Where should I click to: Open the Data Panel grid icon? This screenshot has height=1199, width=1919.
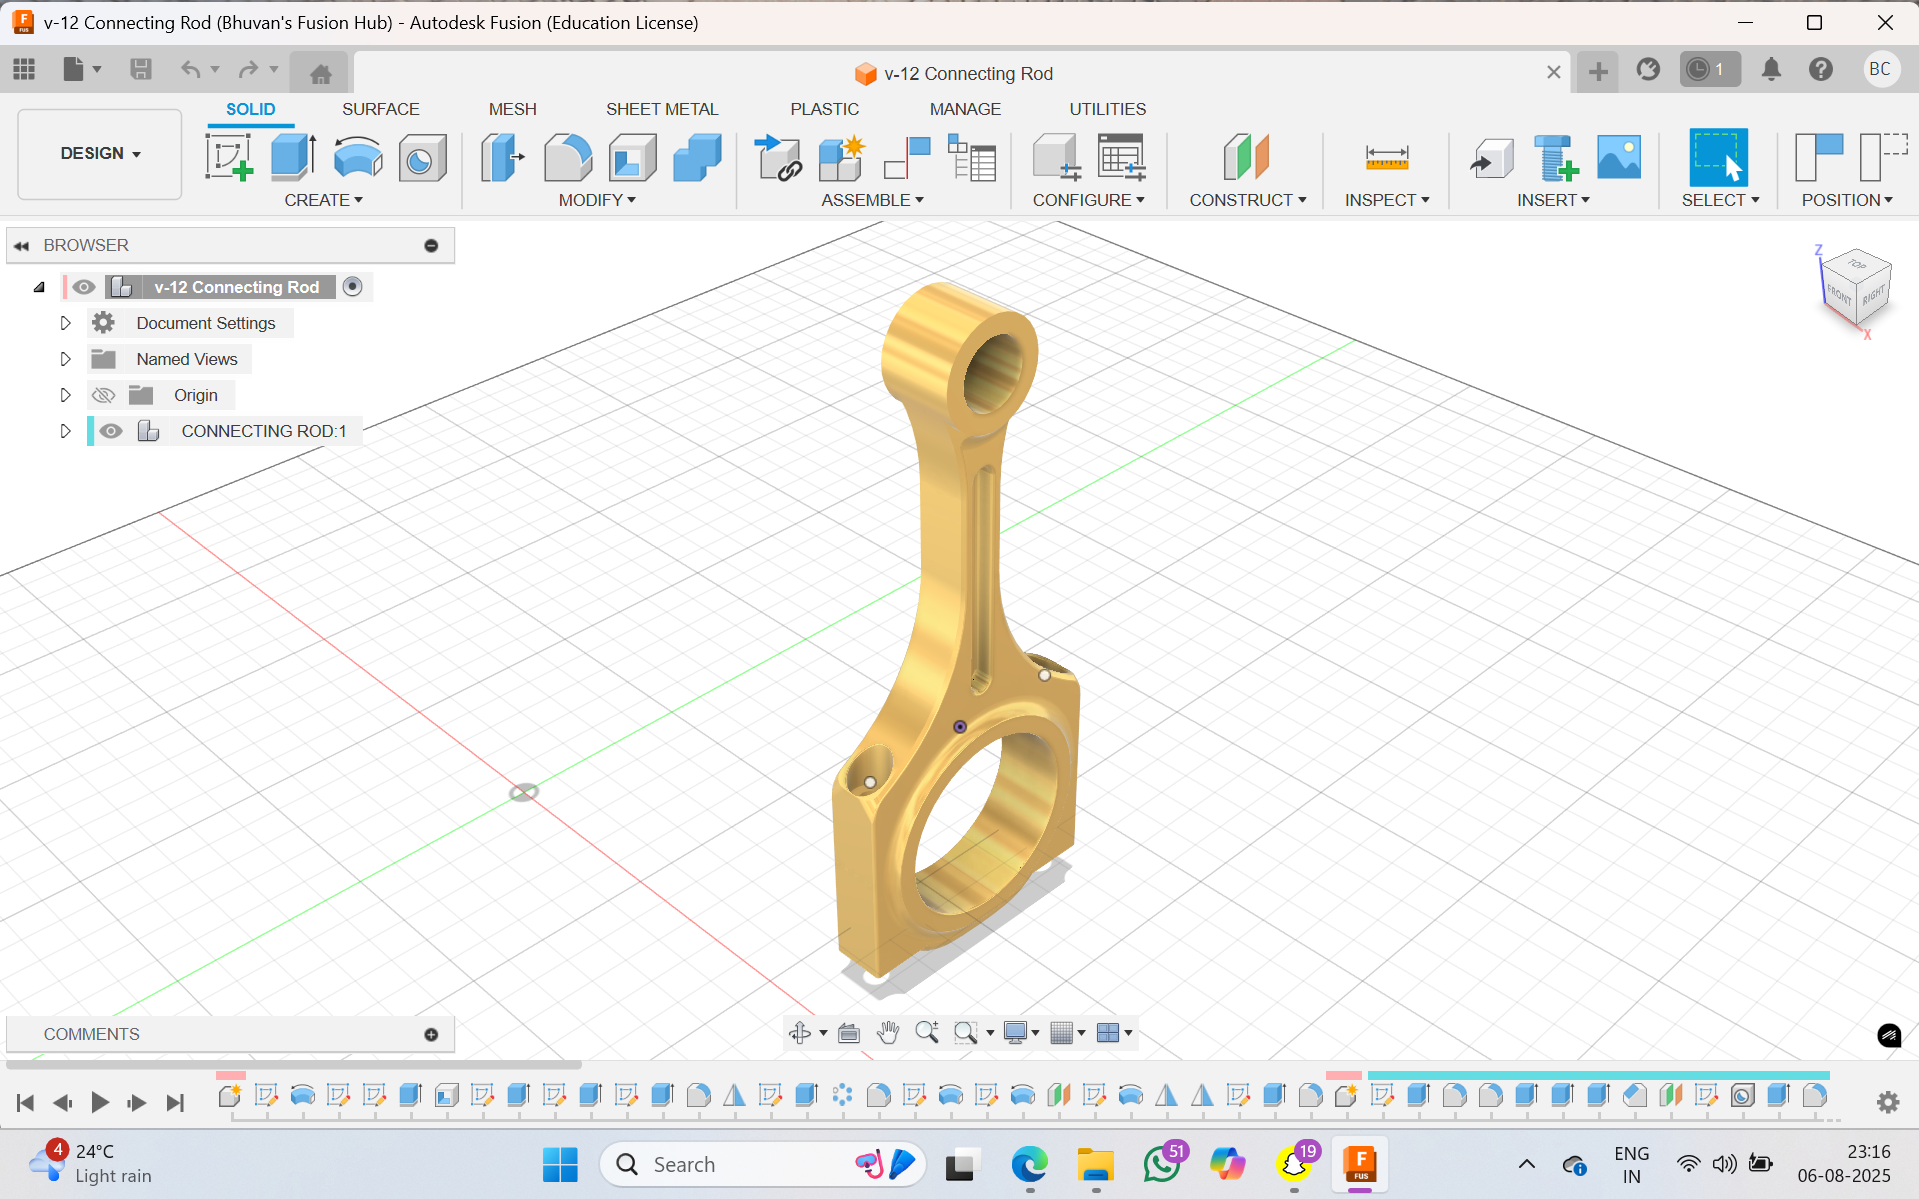click(x=24, y=69)
